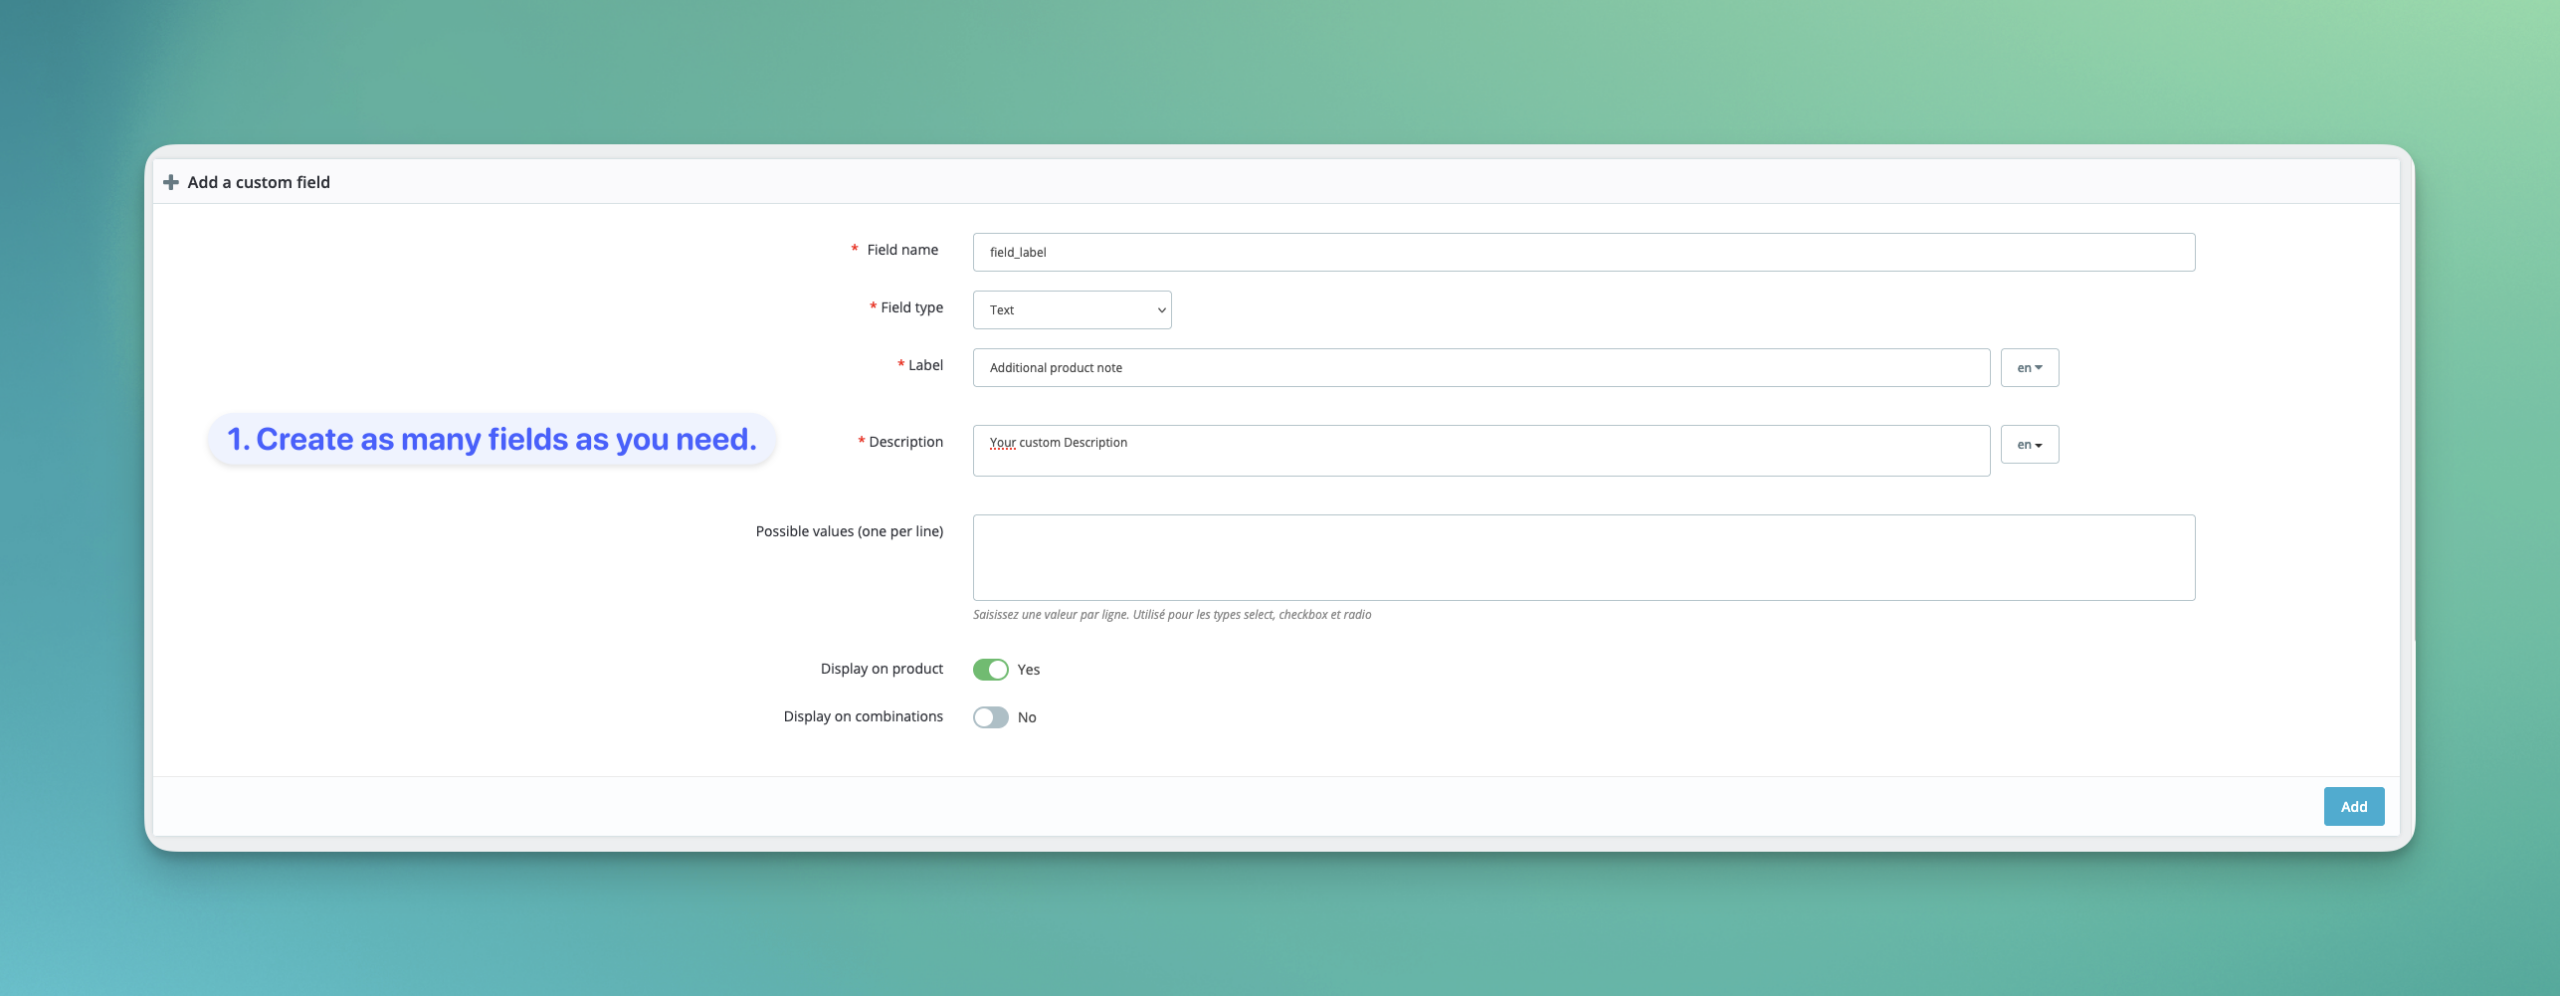2560x996 pixels.
Task: Click in the Description text area
Action: click(1480, 452)
